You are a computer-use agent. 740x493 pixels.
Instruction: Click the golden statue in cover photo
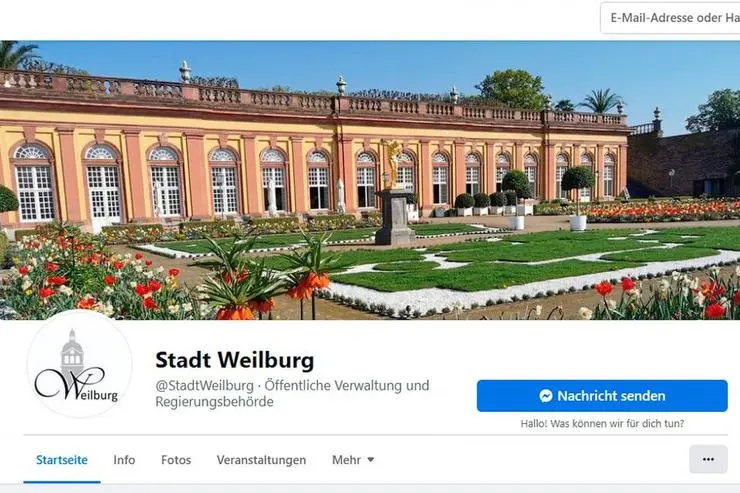tap(393, 164)
